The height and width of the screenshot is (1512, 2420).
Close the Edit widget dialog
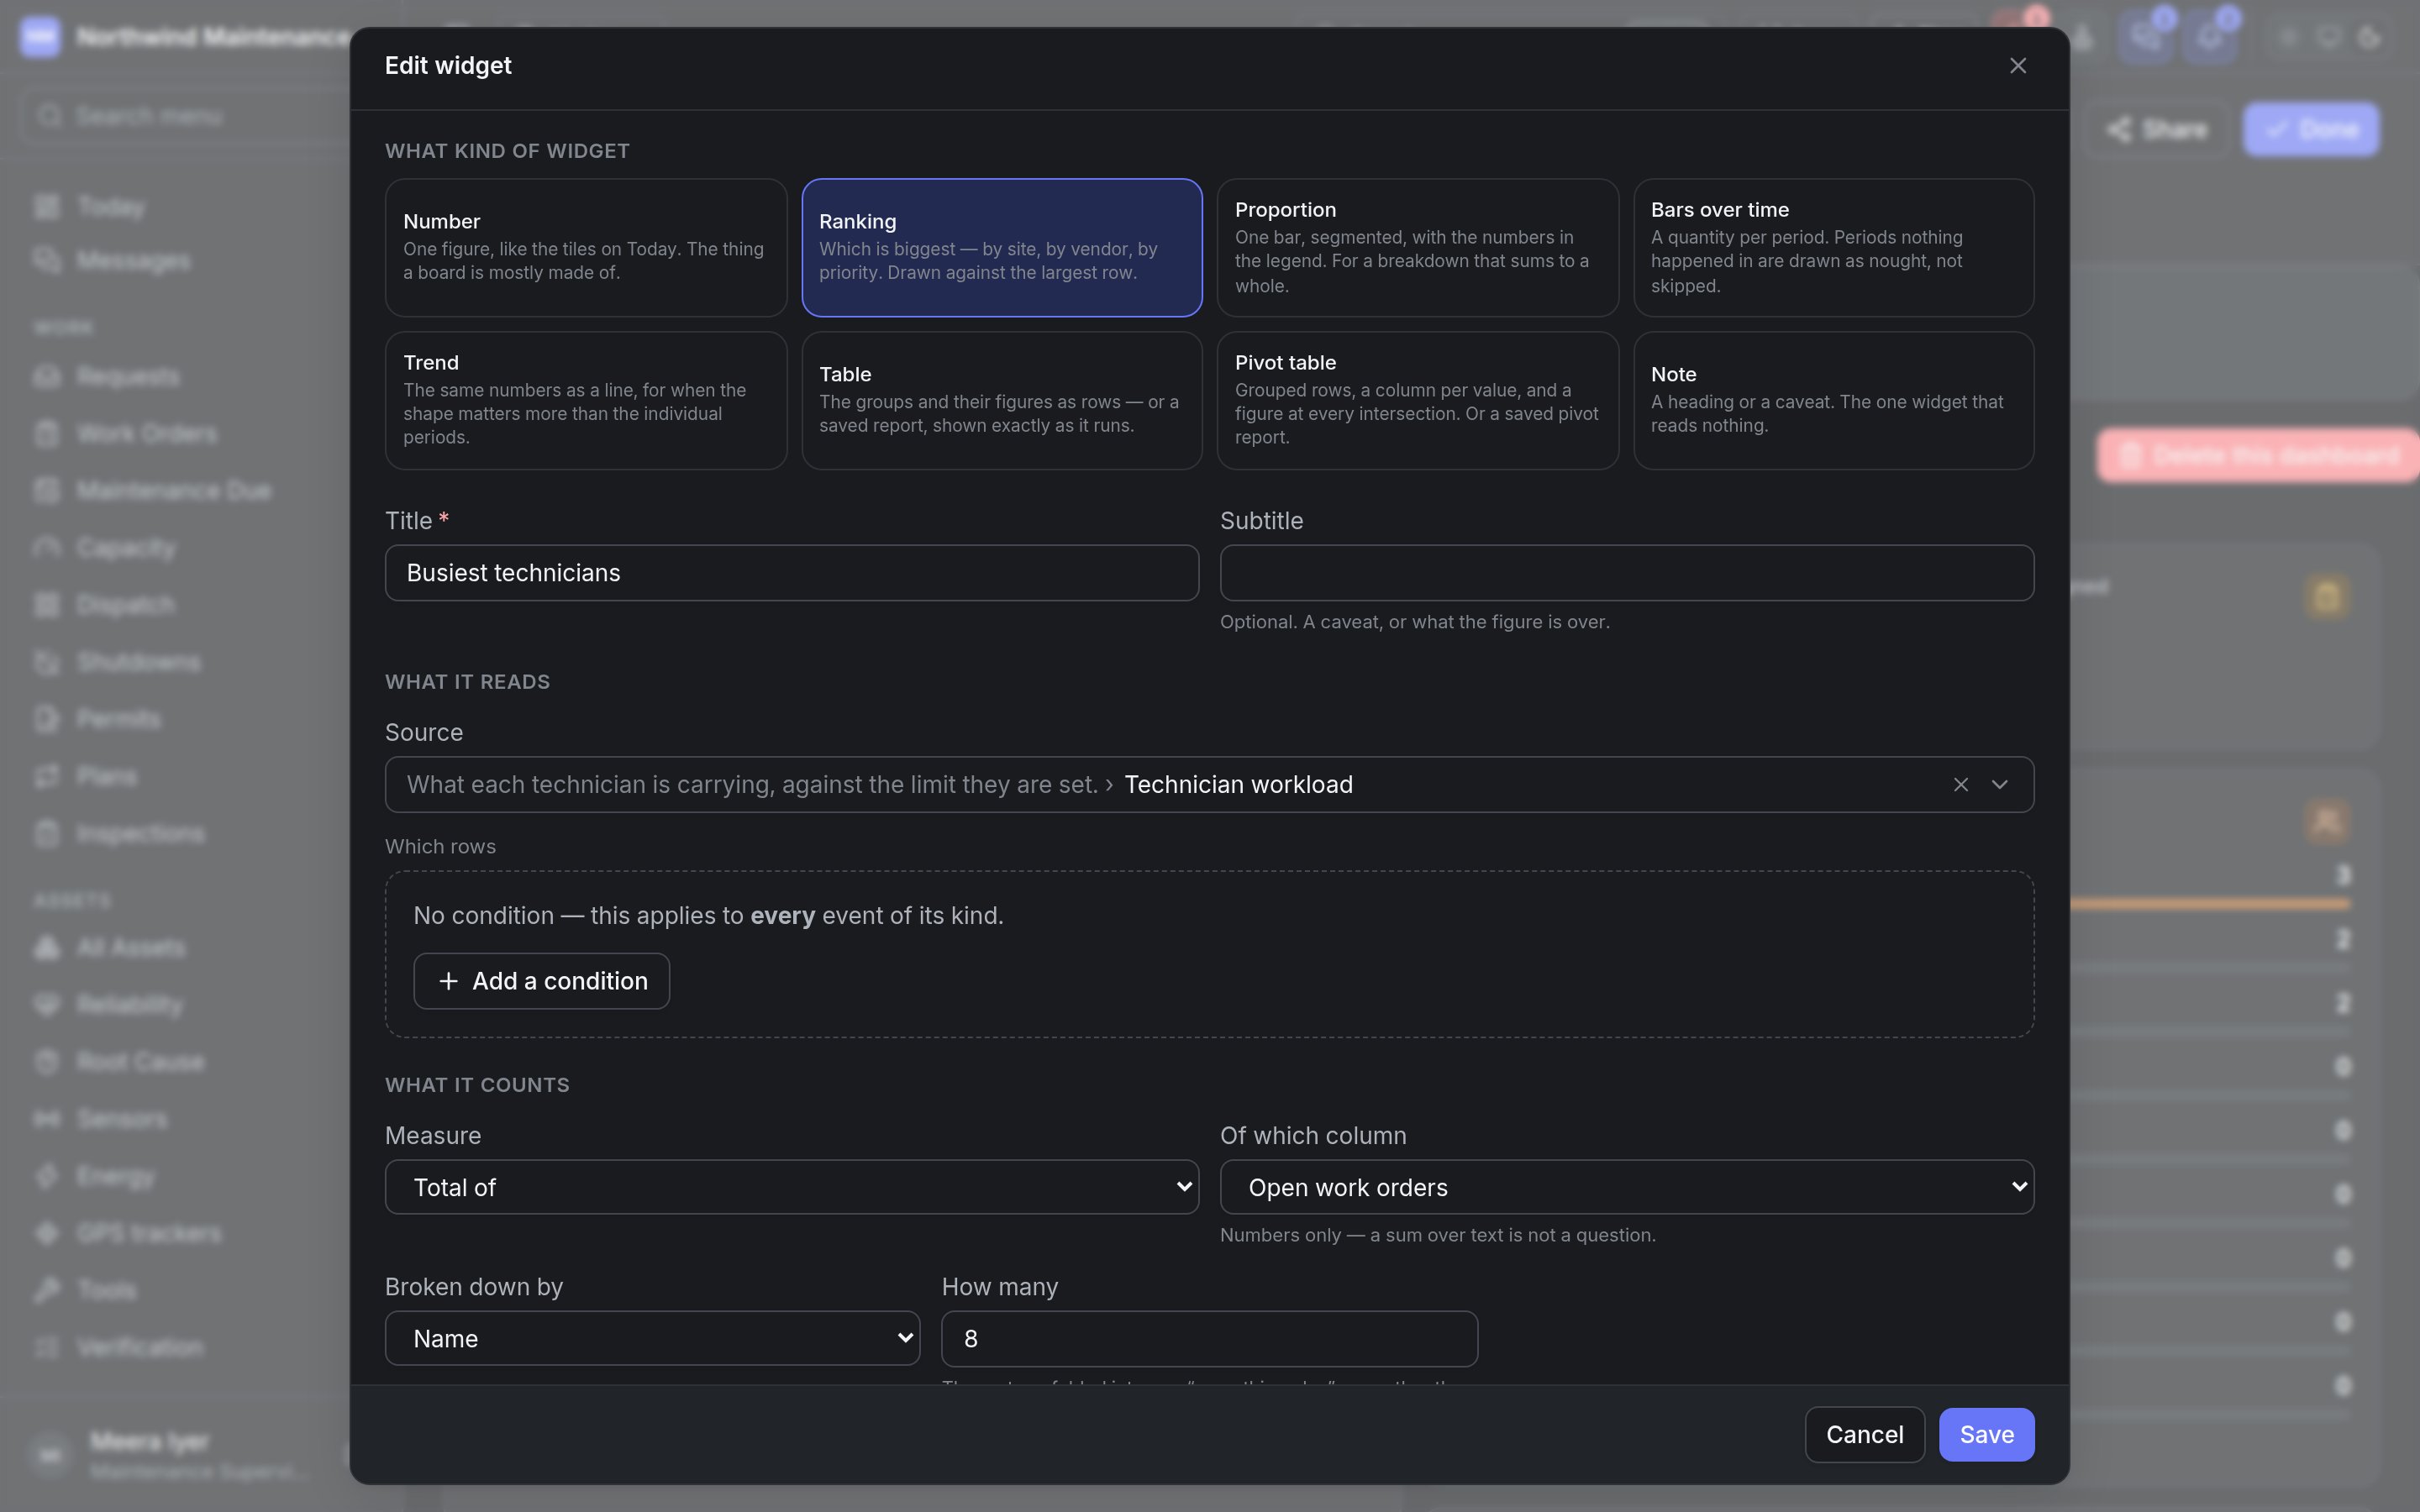[2017, 65]
